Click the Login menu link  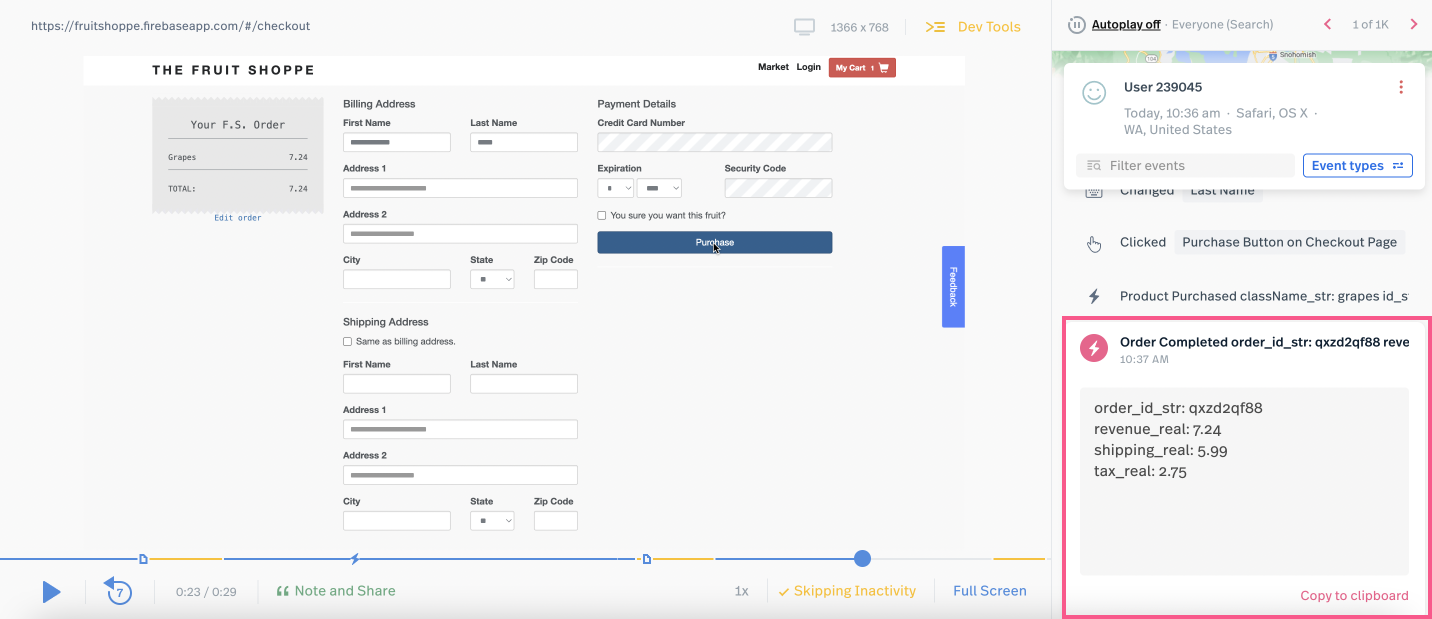[x=808, y=67]
